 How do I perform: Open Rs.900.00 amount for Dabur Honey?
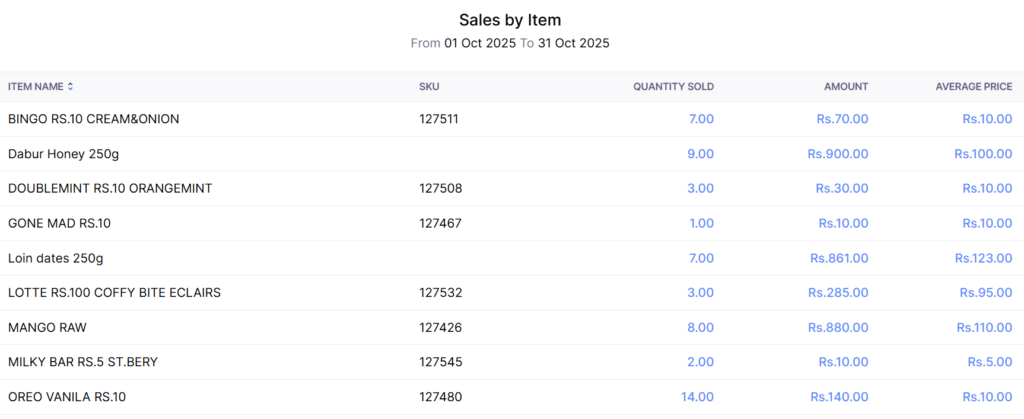click(x=838, y=154)
